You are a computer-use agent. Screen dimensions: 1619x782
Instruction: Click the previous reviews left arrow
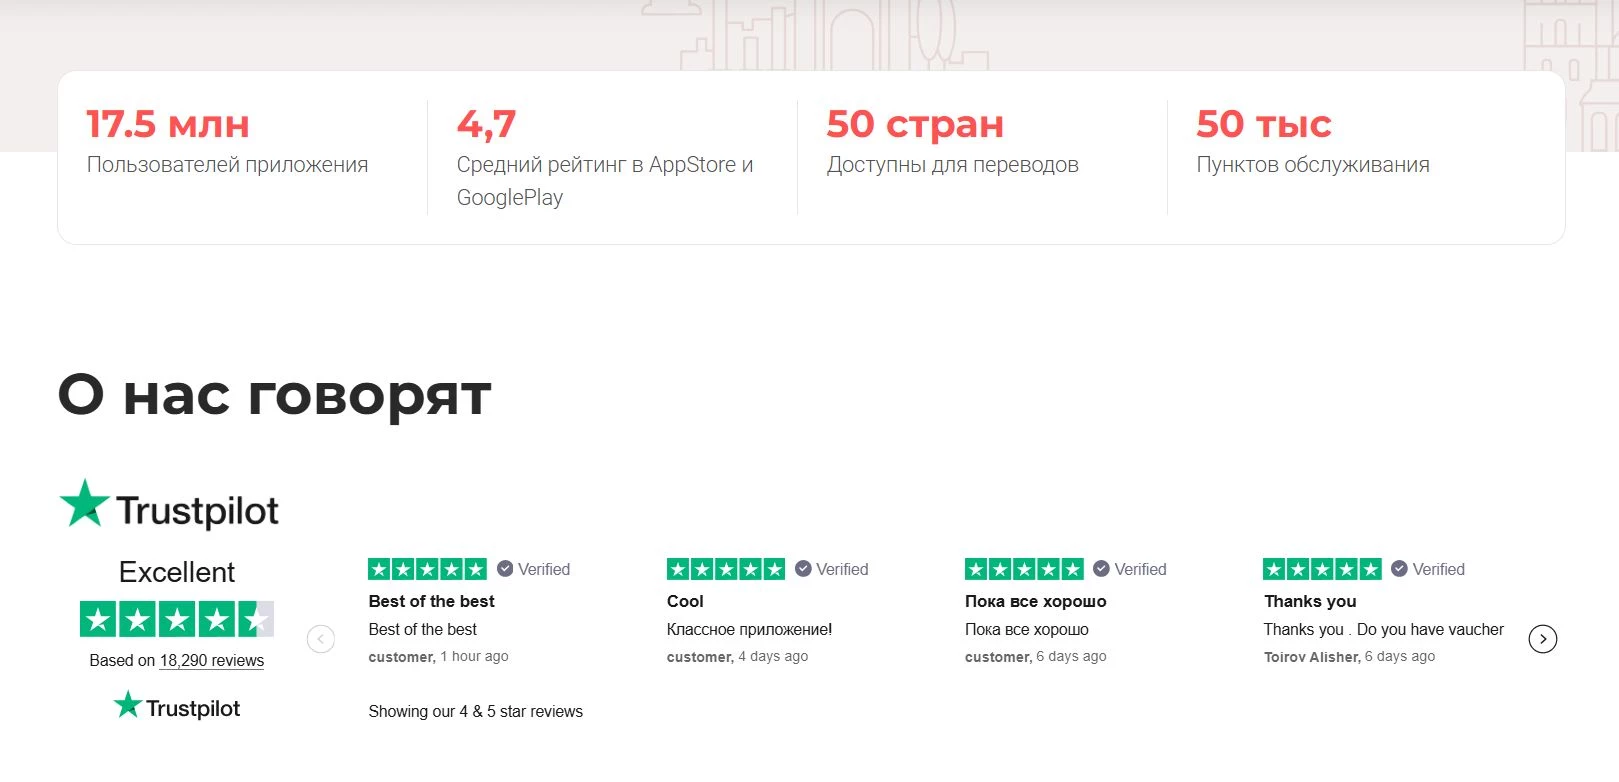321,639
